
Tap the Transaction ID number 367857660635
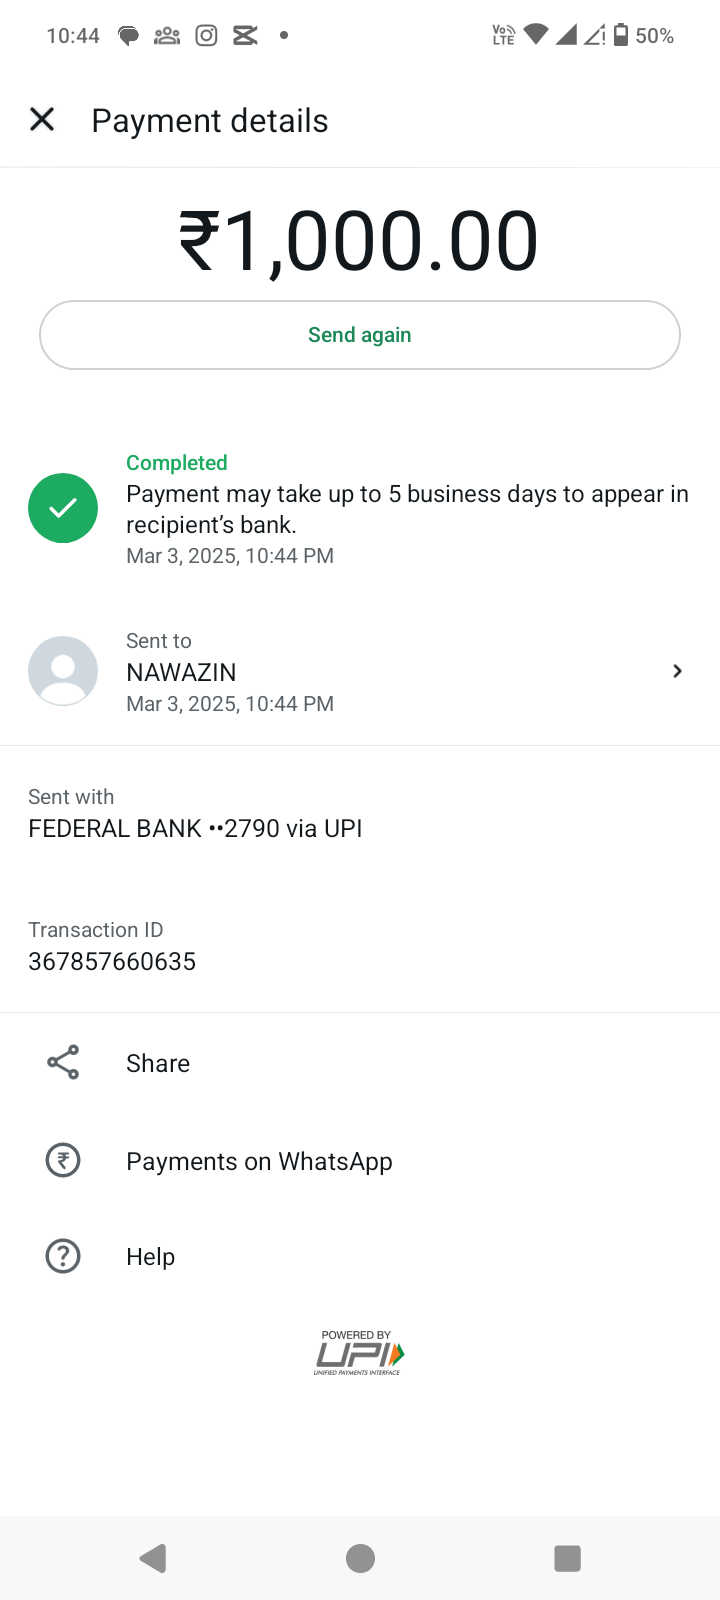(x=112, y=961)
